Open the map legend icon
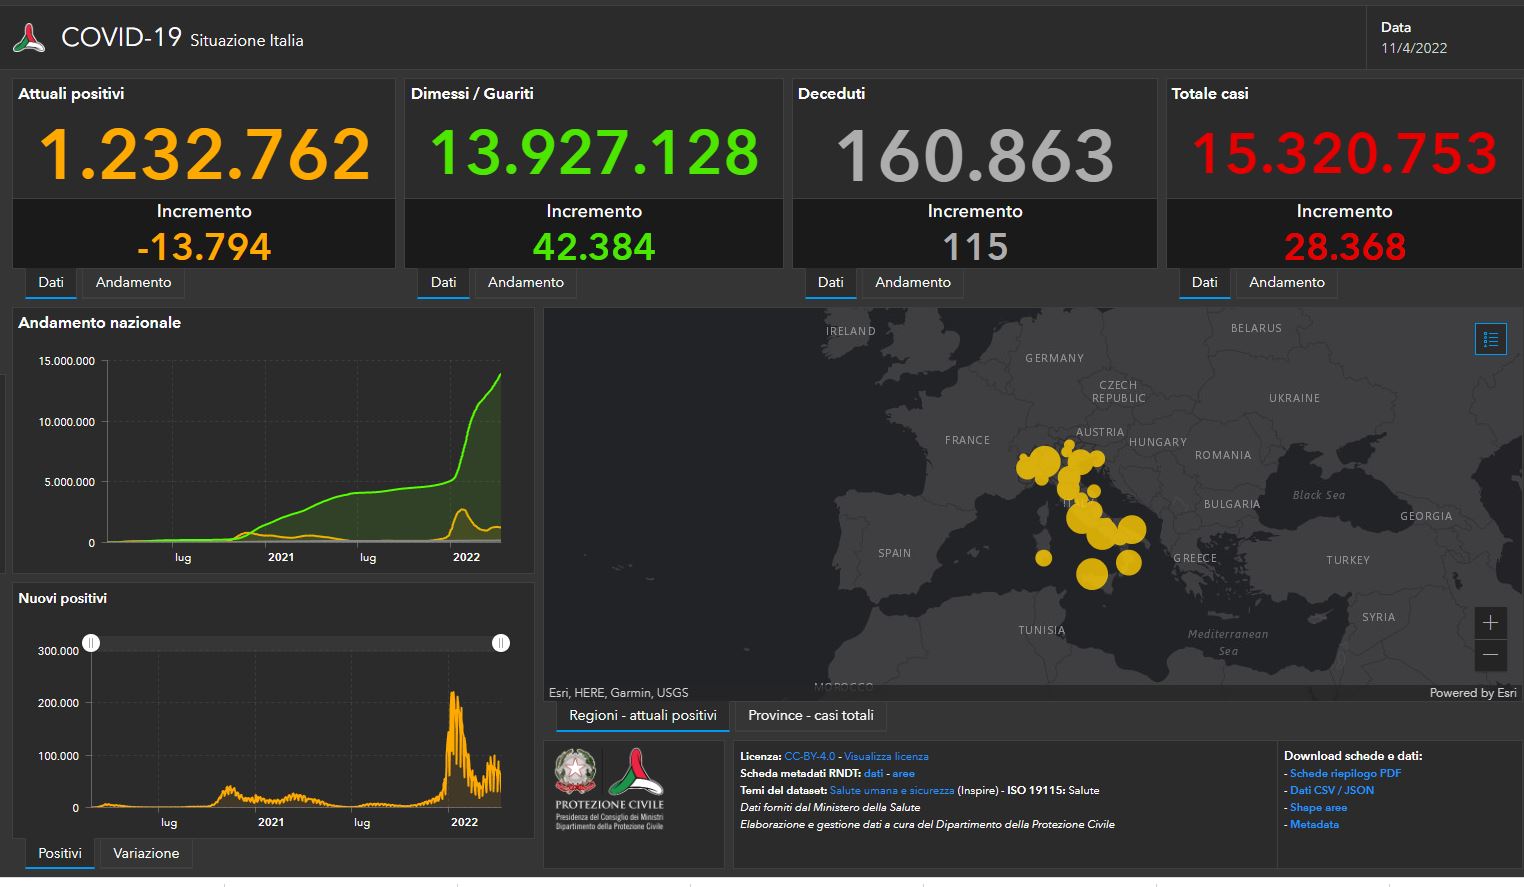 (x=1490, y=339)
